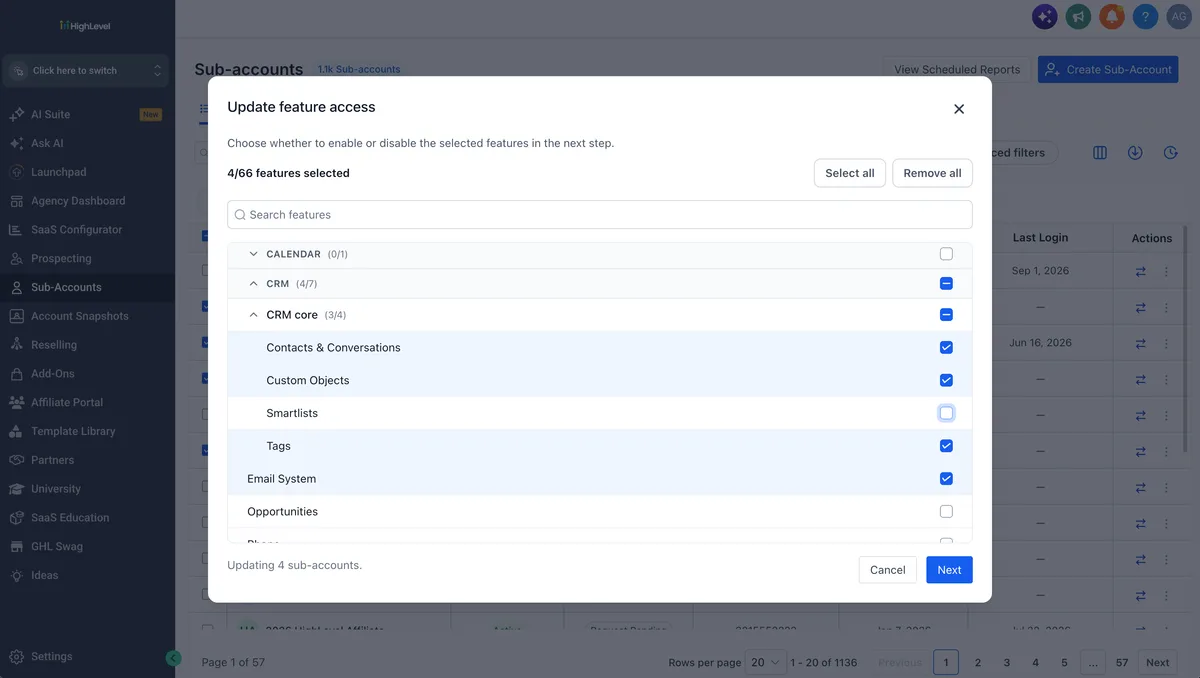Collapse the CRM core subgroup
The width and height of the screenshot is (1200, 678).
(254, 315)
